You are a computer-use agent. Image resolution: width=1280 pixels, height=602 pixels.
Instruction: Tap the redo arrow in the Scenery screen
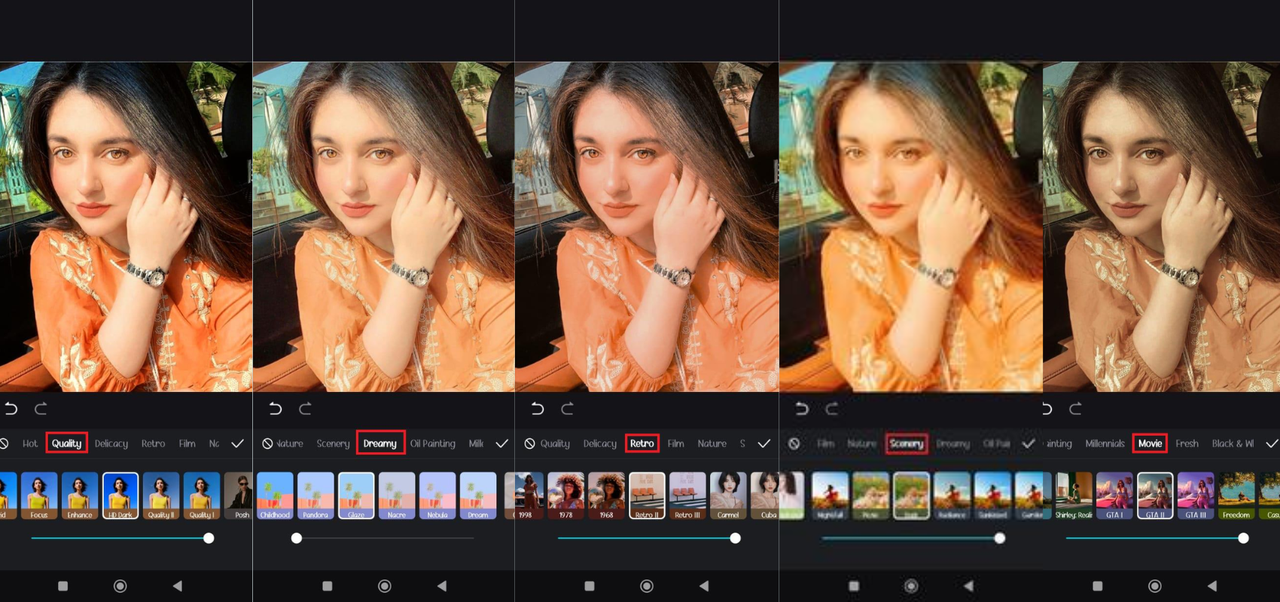(x=831, y=409)
